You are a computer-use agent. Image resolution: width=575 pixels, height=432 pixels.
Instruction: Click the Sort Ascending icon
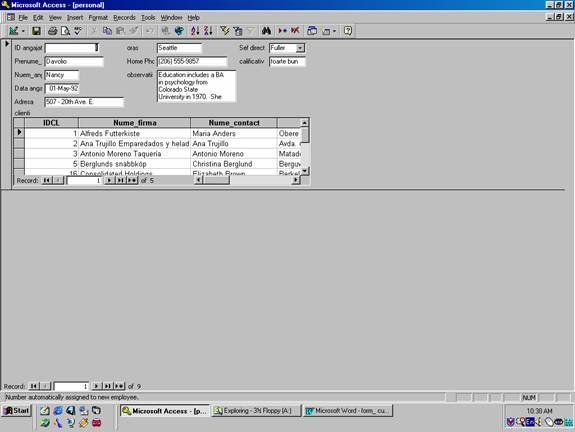pos(195,31)
